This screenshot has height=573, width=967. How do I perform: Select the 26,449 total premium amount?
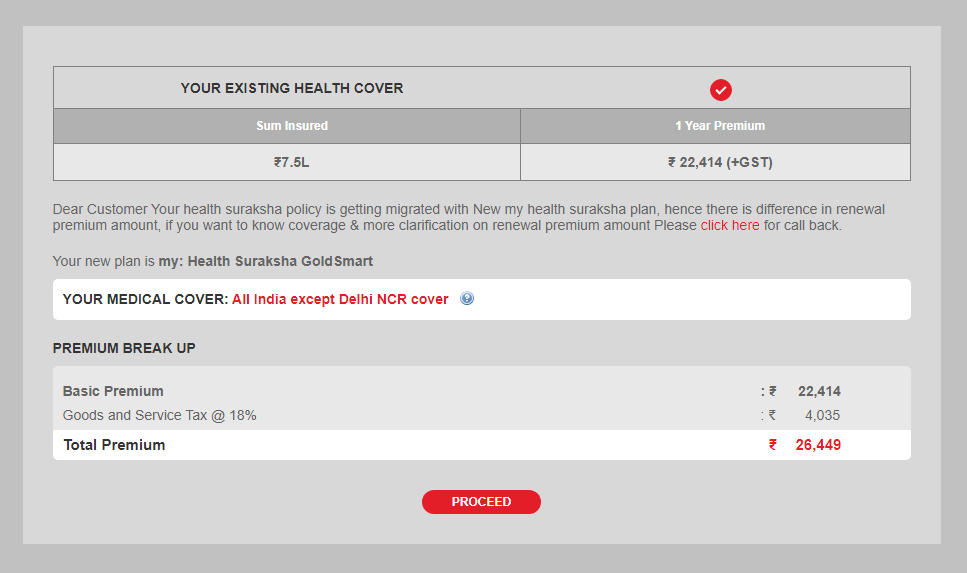818,445
